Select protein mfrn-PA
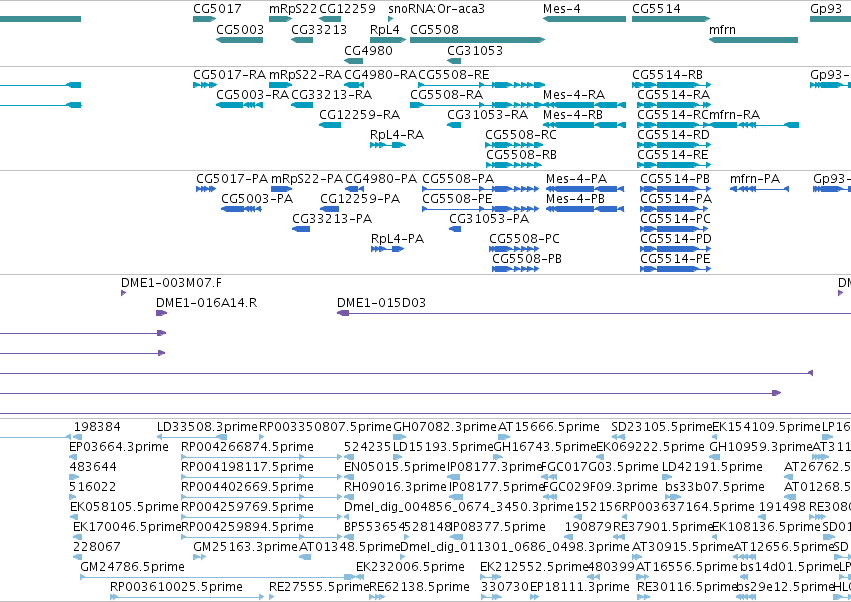Viewport: 851px width, 602px height. pos(759,189)
